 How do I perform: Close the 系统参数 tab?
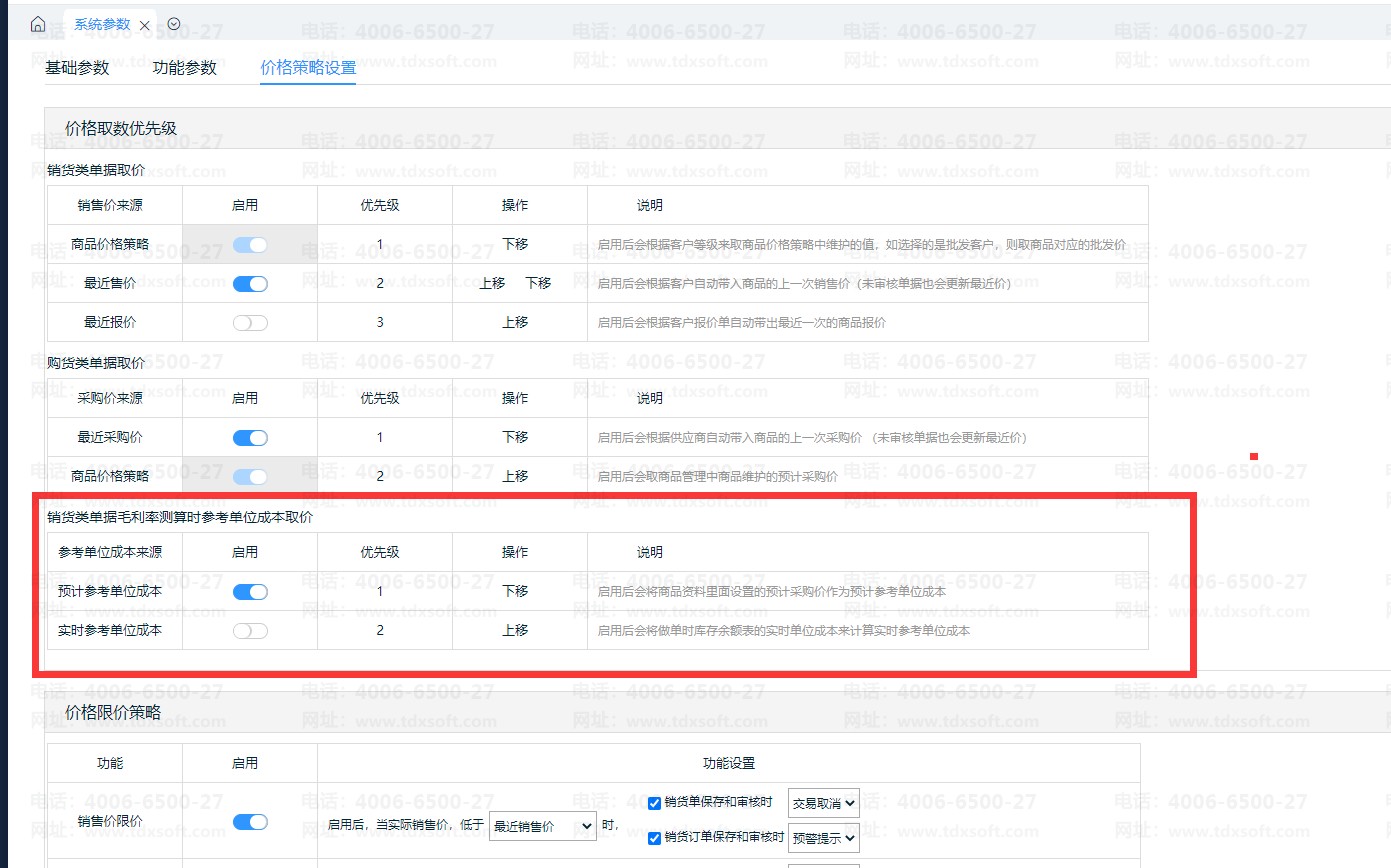coord(145,25)
